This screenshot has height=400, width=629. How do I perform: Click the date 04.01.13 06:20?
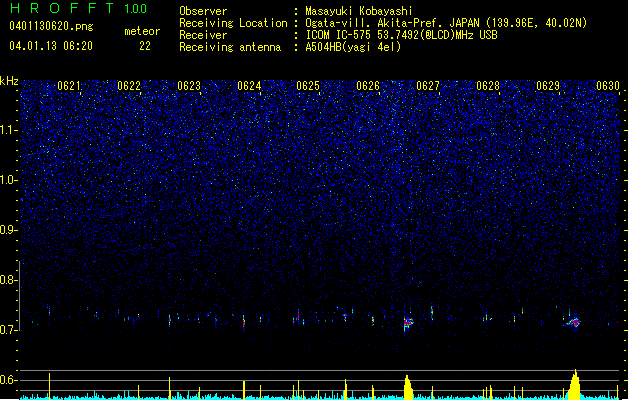pyautogui.click(x=51, y=46)
